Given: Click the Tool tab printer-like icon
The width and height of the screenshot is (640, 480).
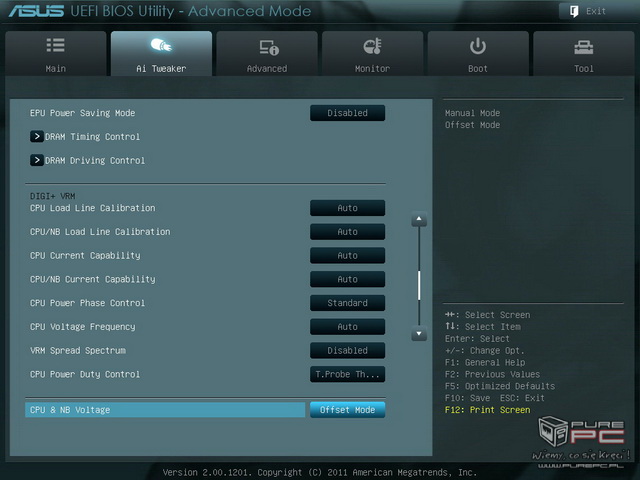Looking at the screenshot, I should pos(584,48).
